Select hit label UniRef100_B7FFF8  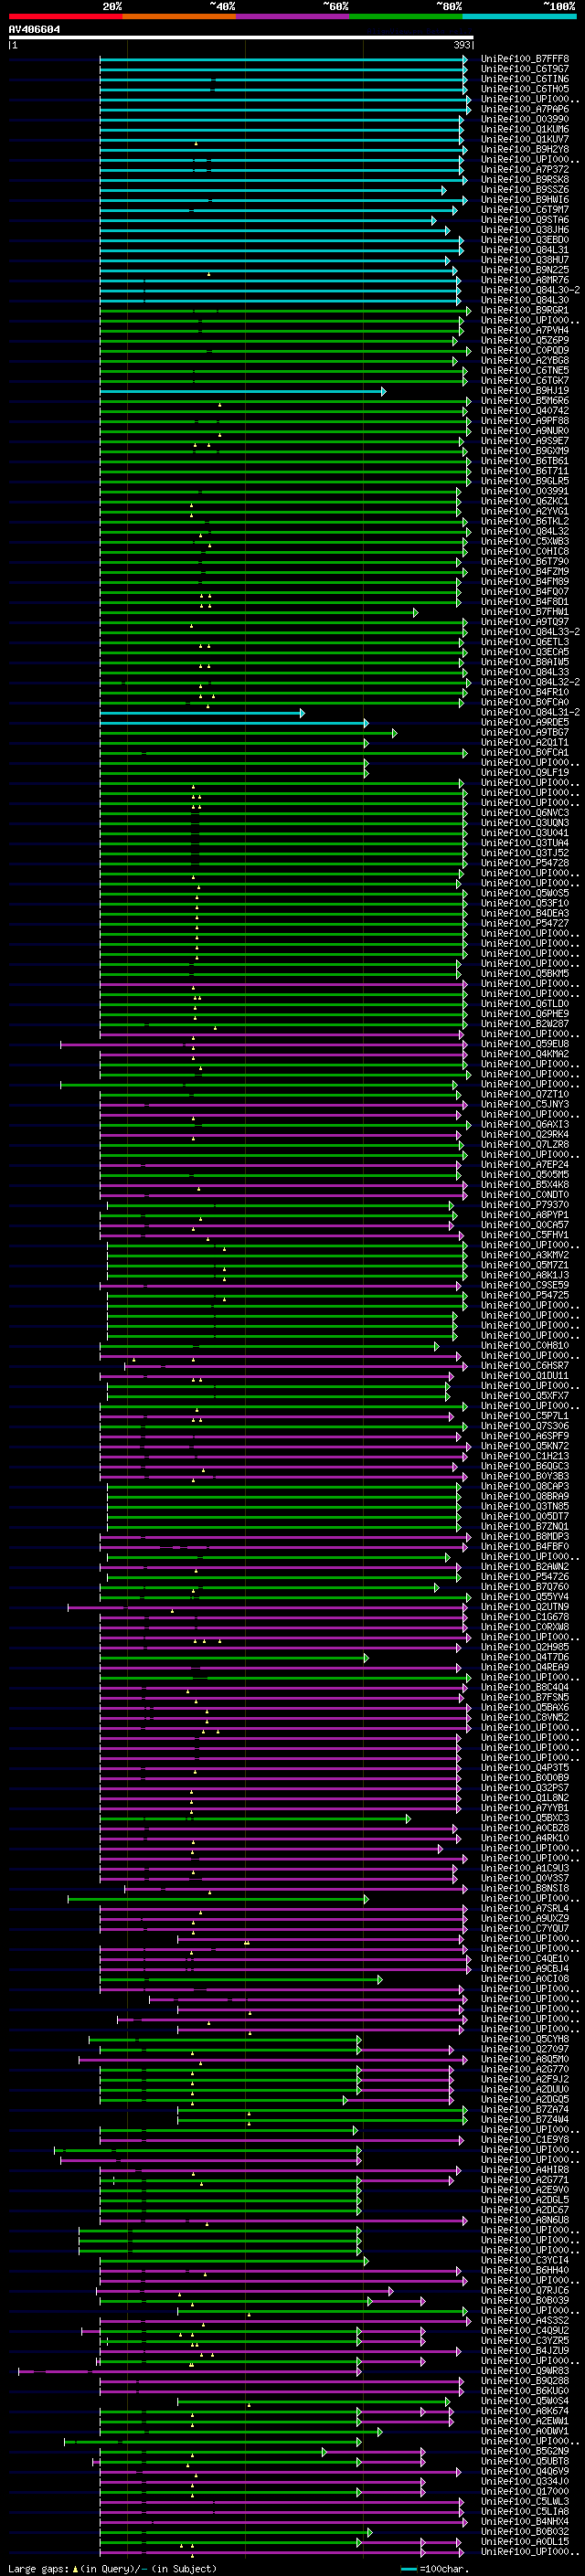[525, 59]
